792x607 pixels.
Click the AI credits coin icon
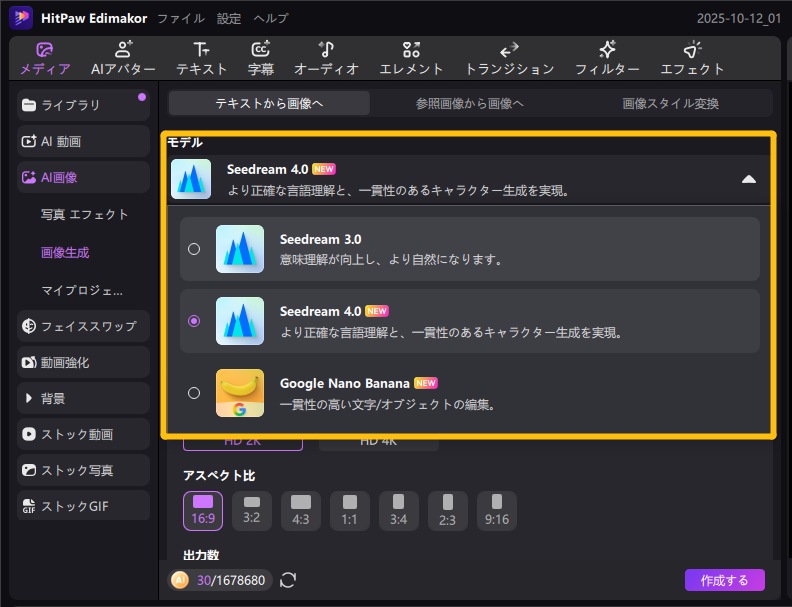pyautogui.click(x=180, y=580)
